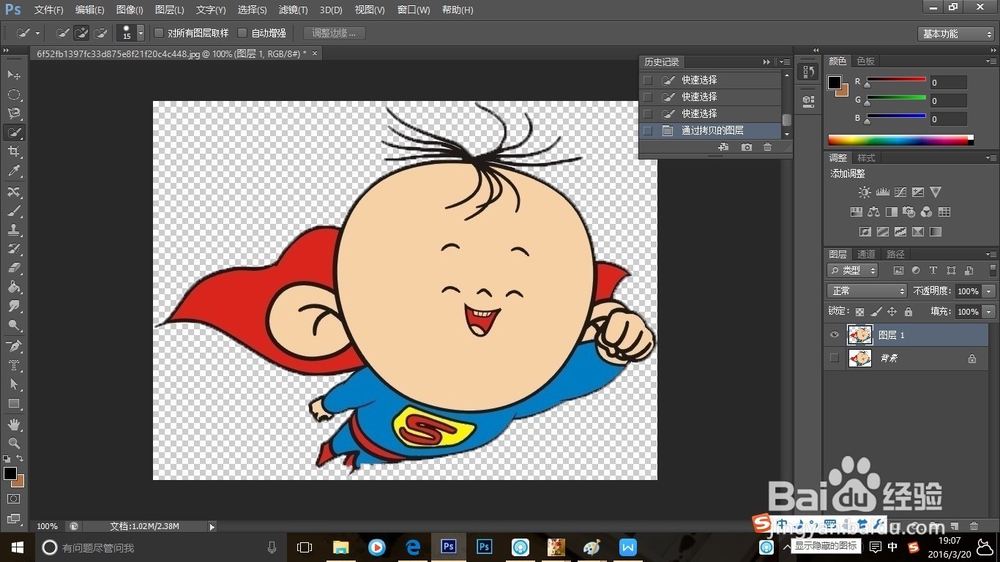Open 选择(S) menu
Viewport: 1000px width, 562px height.
252,10
